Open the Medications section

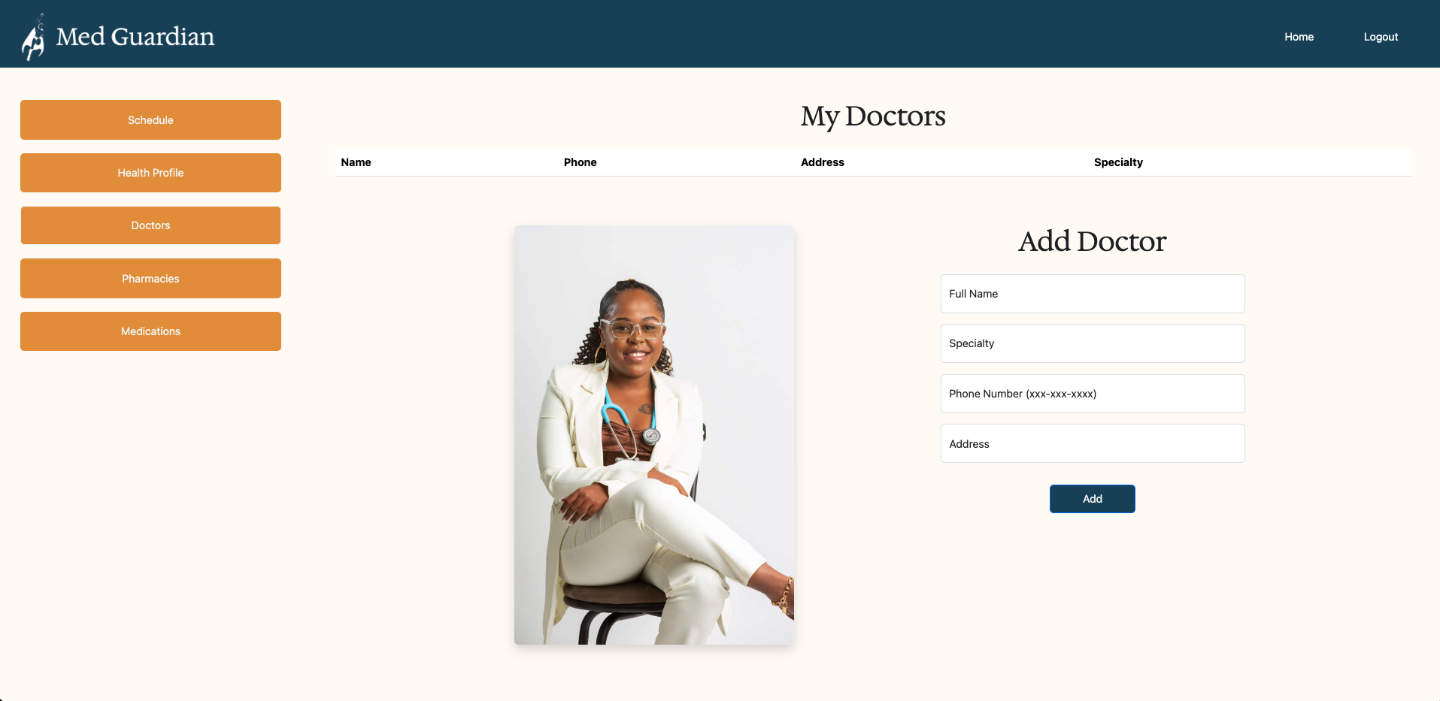click(150, 331)
